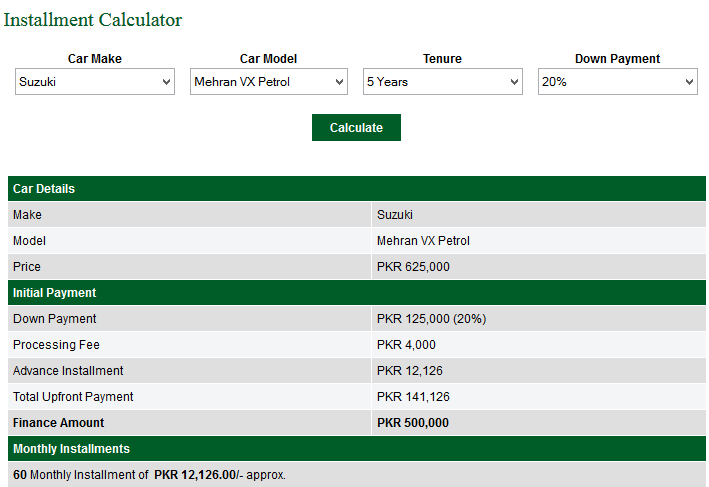The height and width of the screenshot is (487, 709).
Task: Click the Car Model label
Action: pos(268,59)
